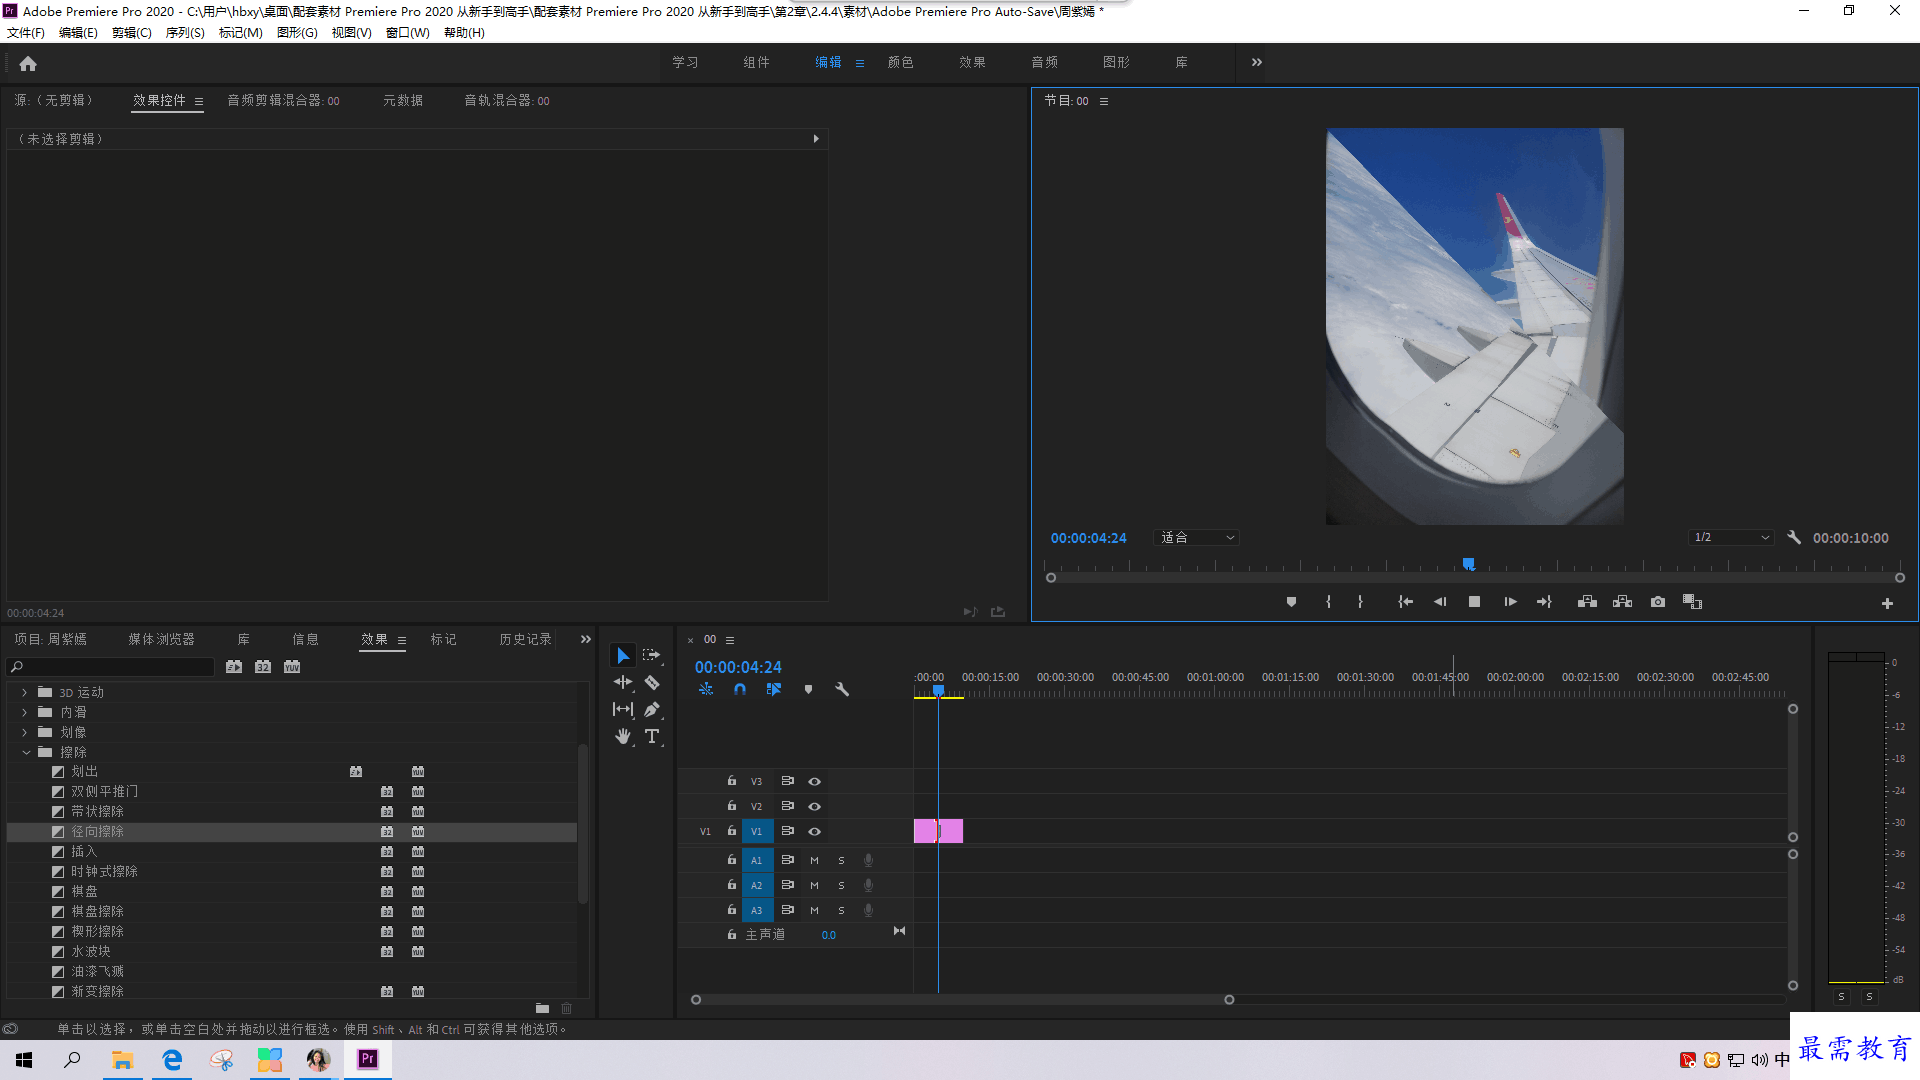Screen dimensions: 1920x1080
Task: Mute track A1
Action: point(814,860)
